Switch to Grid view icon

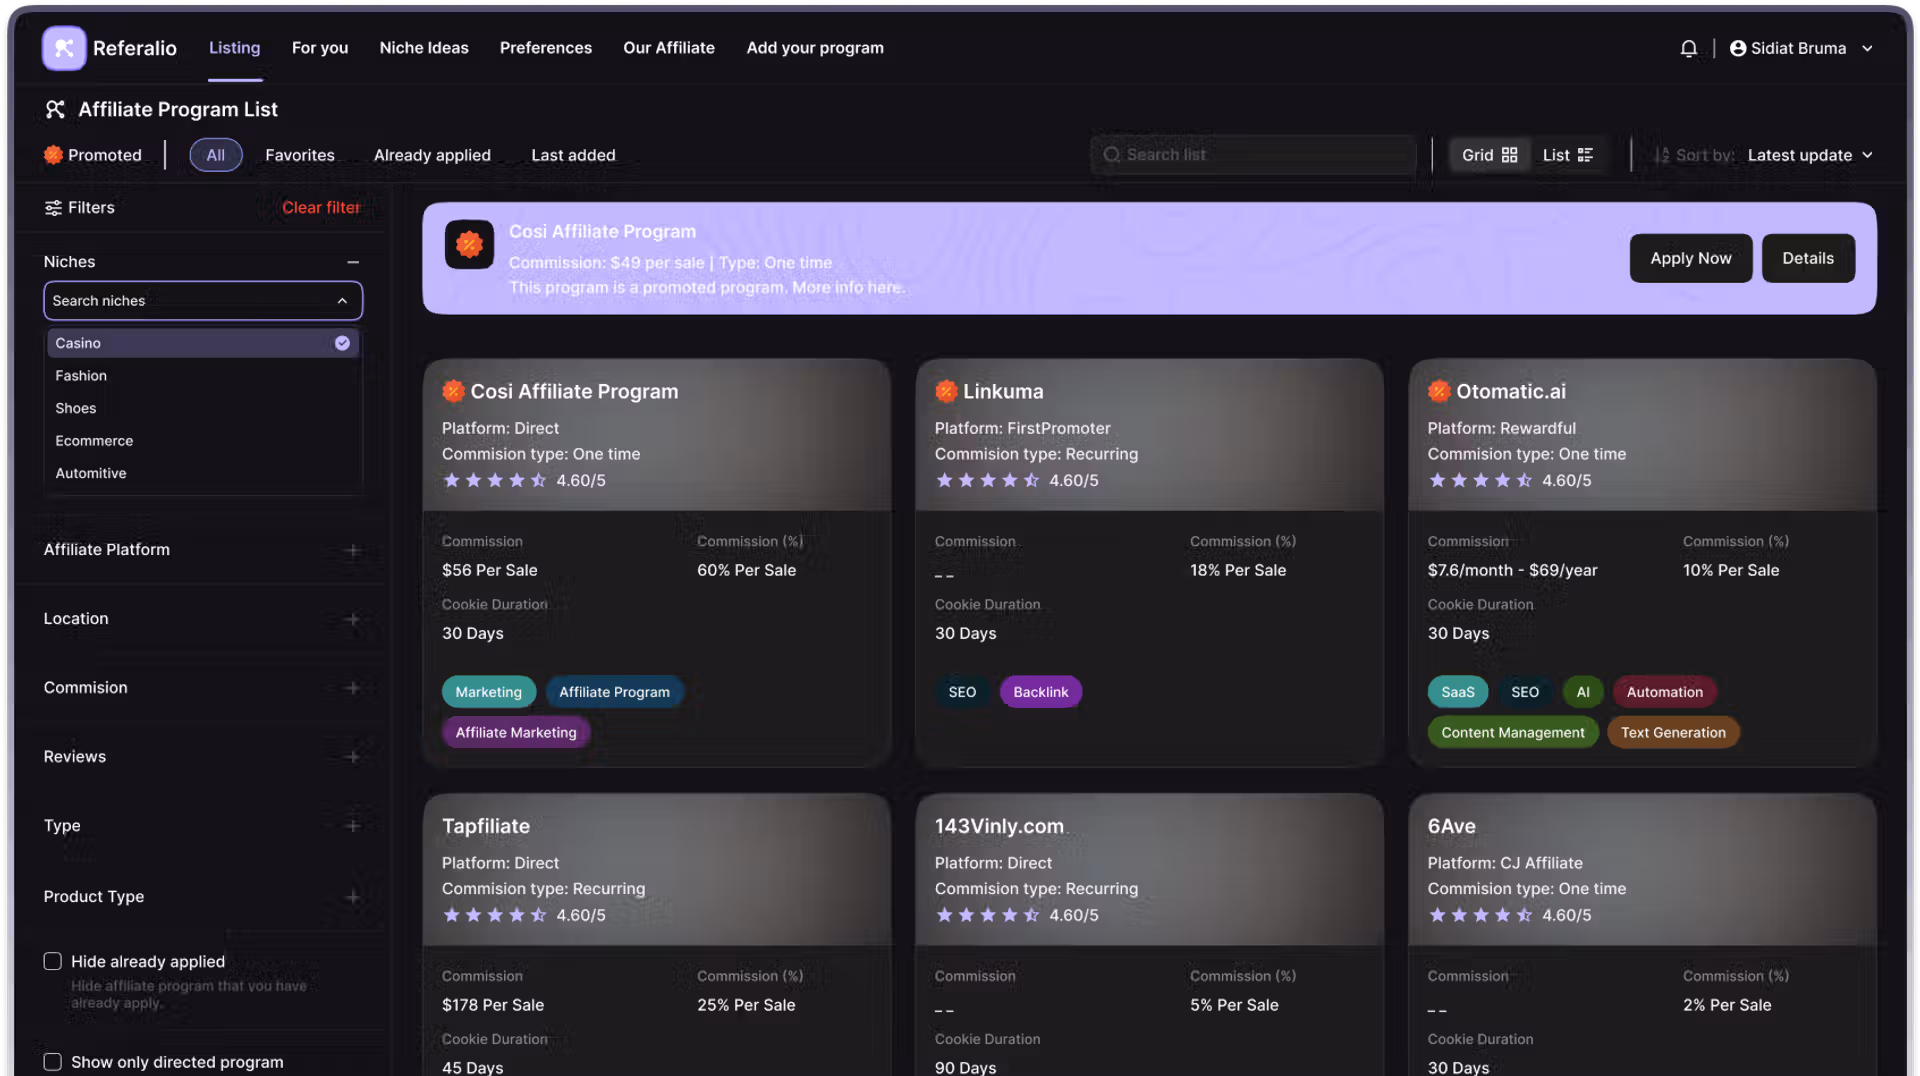click(x=1509, y=155)
